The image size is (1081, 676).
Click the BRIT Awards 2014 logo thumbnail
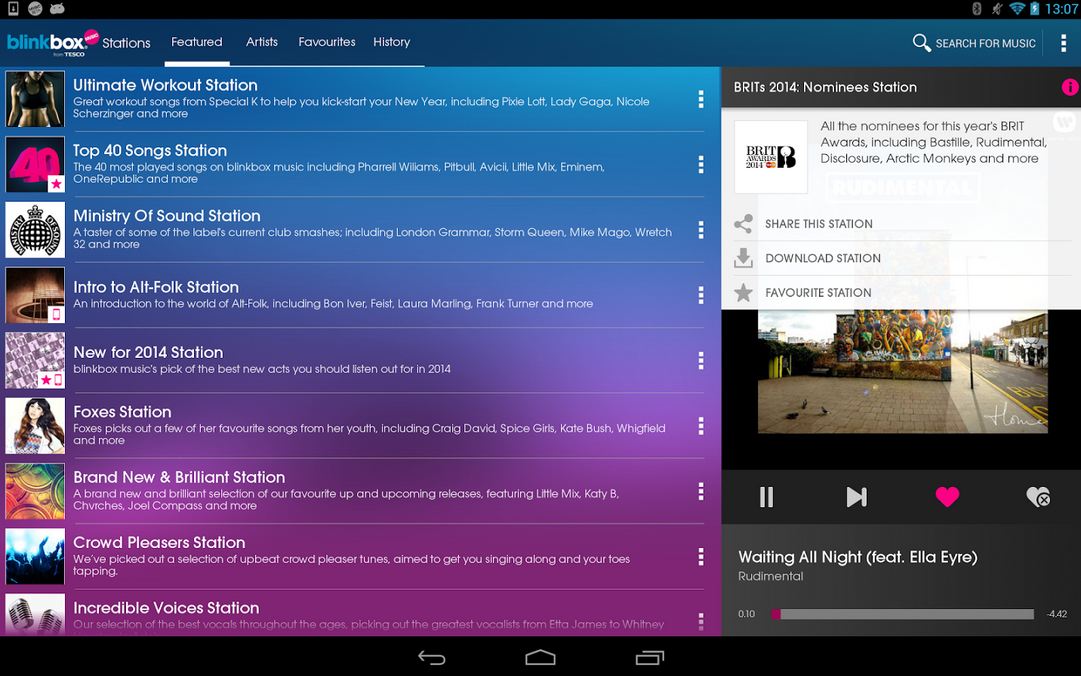click(771, 157)
